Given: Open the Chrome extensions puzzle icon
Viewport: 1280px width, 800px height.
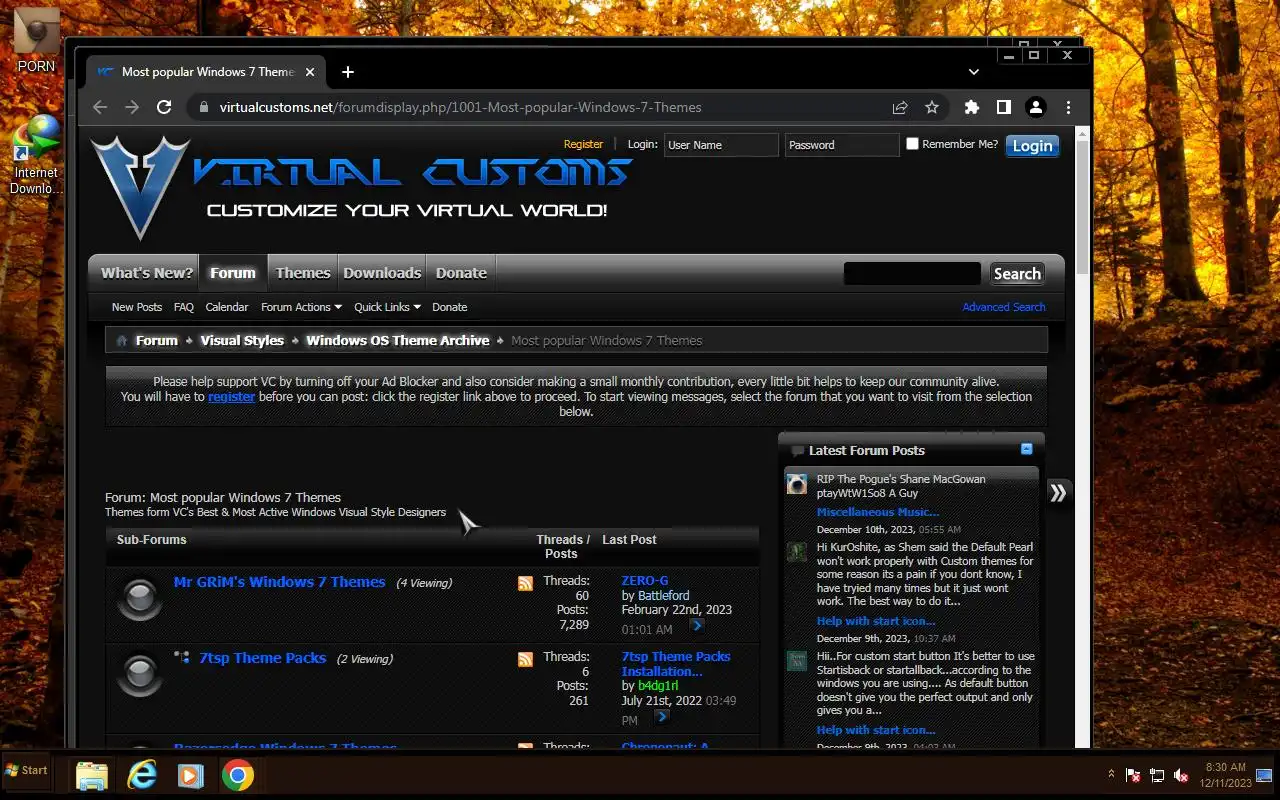Looking at the screenshot, I should point(972,107).
